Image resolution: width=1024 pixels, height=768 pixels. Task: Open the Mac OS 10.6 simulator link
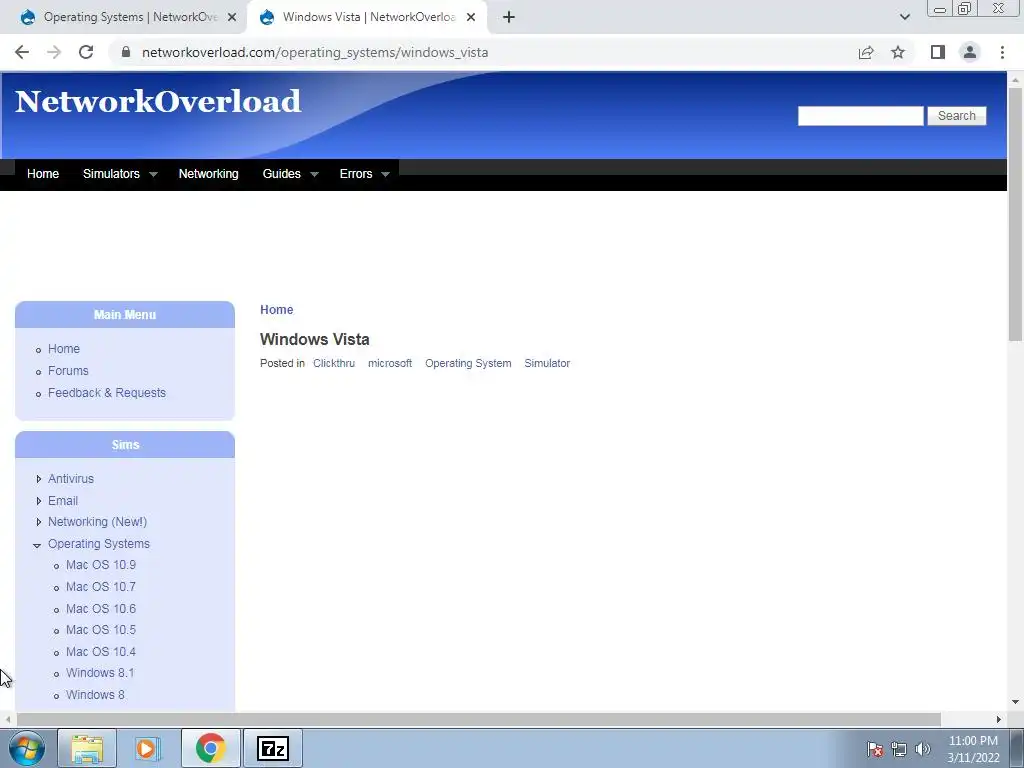click(x=101, y=609)
